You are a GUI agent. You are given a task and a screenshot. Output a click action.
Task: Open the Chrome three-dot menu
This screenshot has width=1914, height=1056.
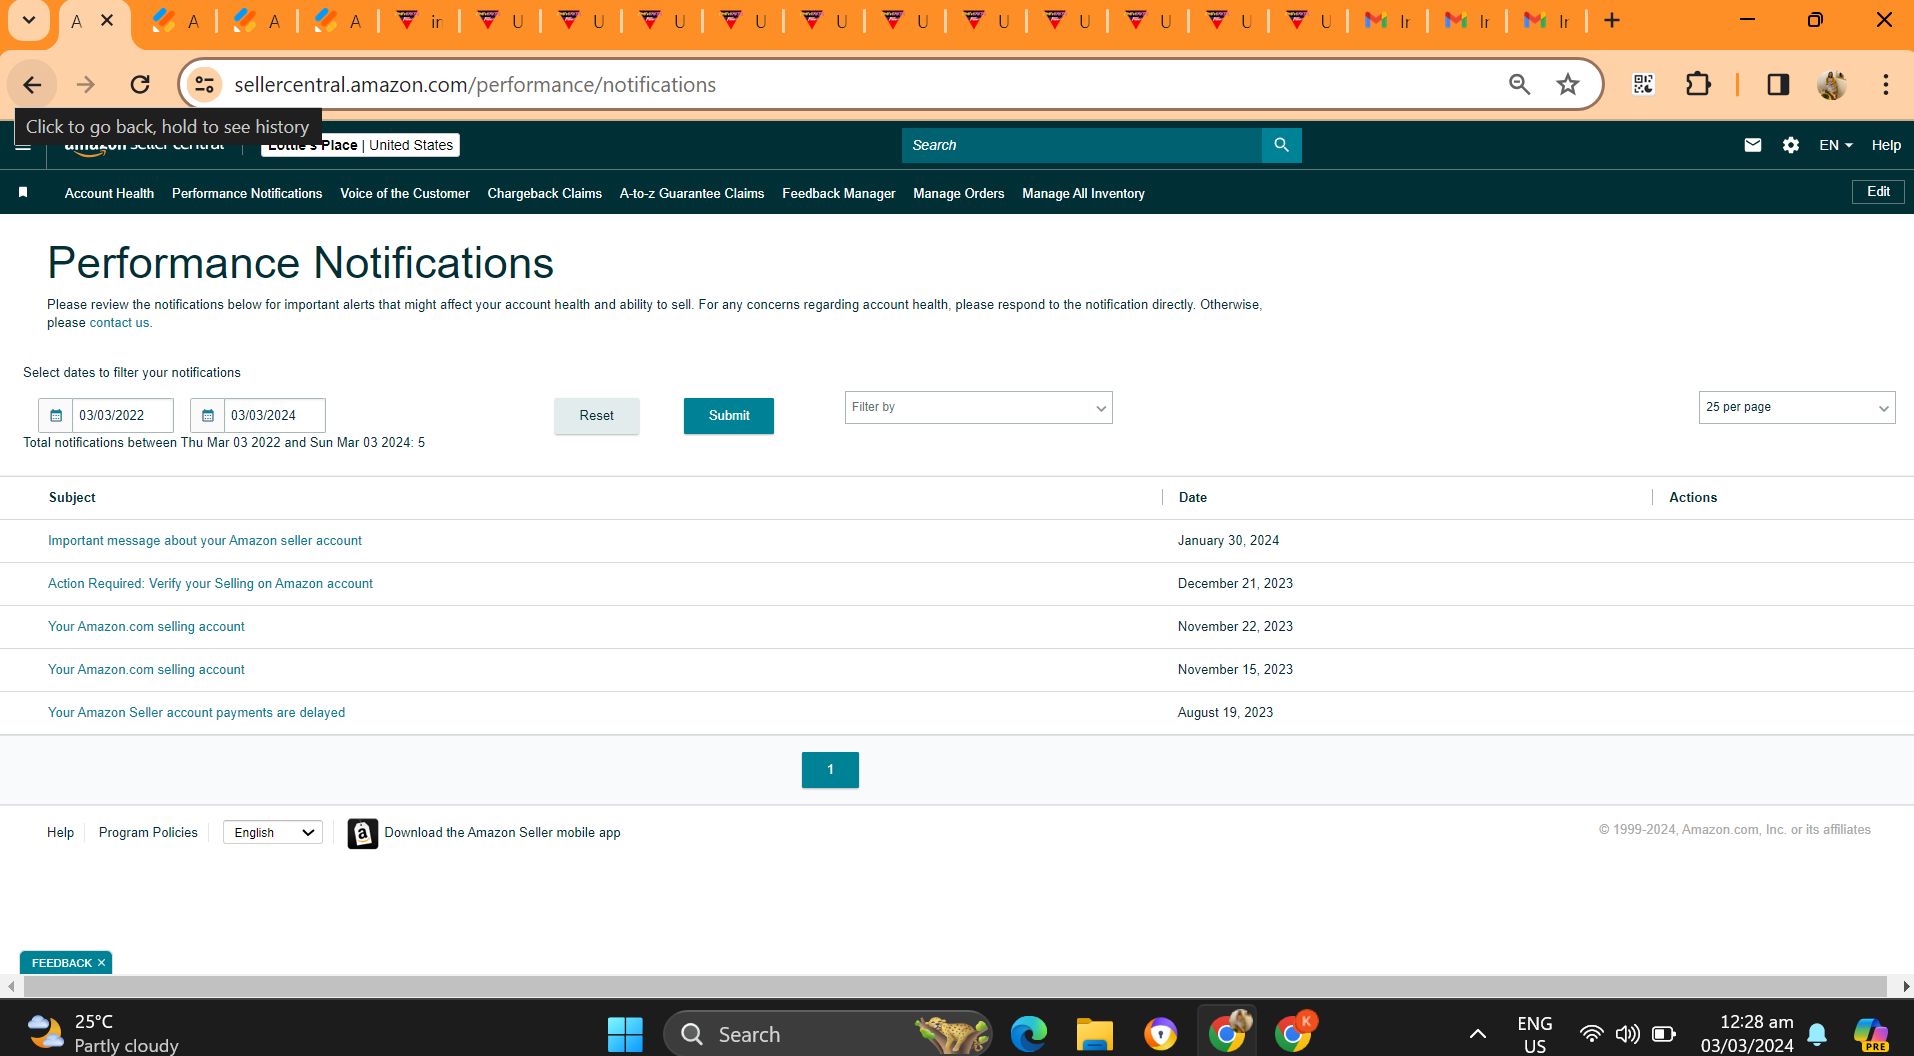[x=1886, y=85]
